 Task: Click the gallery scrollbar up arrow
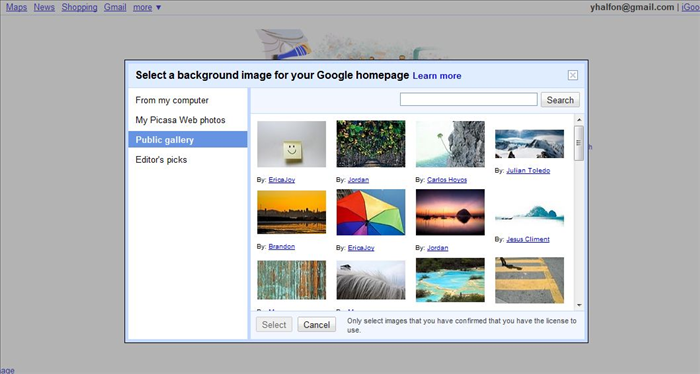[x=579, y=120]
